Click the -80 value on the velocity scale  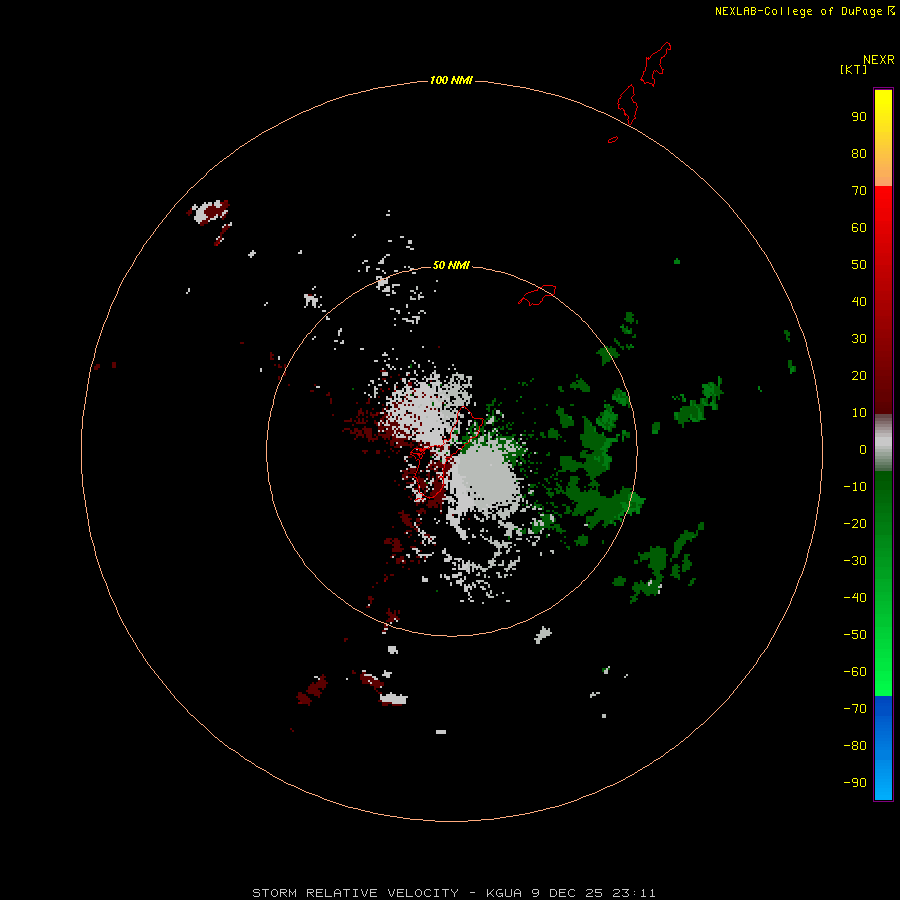[855, 746]
